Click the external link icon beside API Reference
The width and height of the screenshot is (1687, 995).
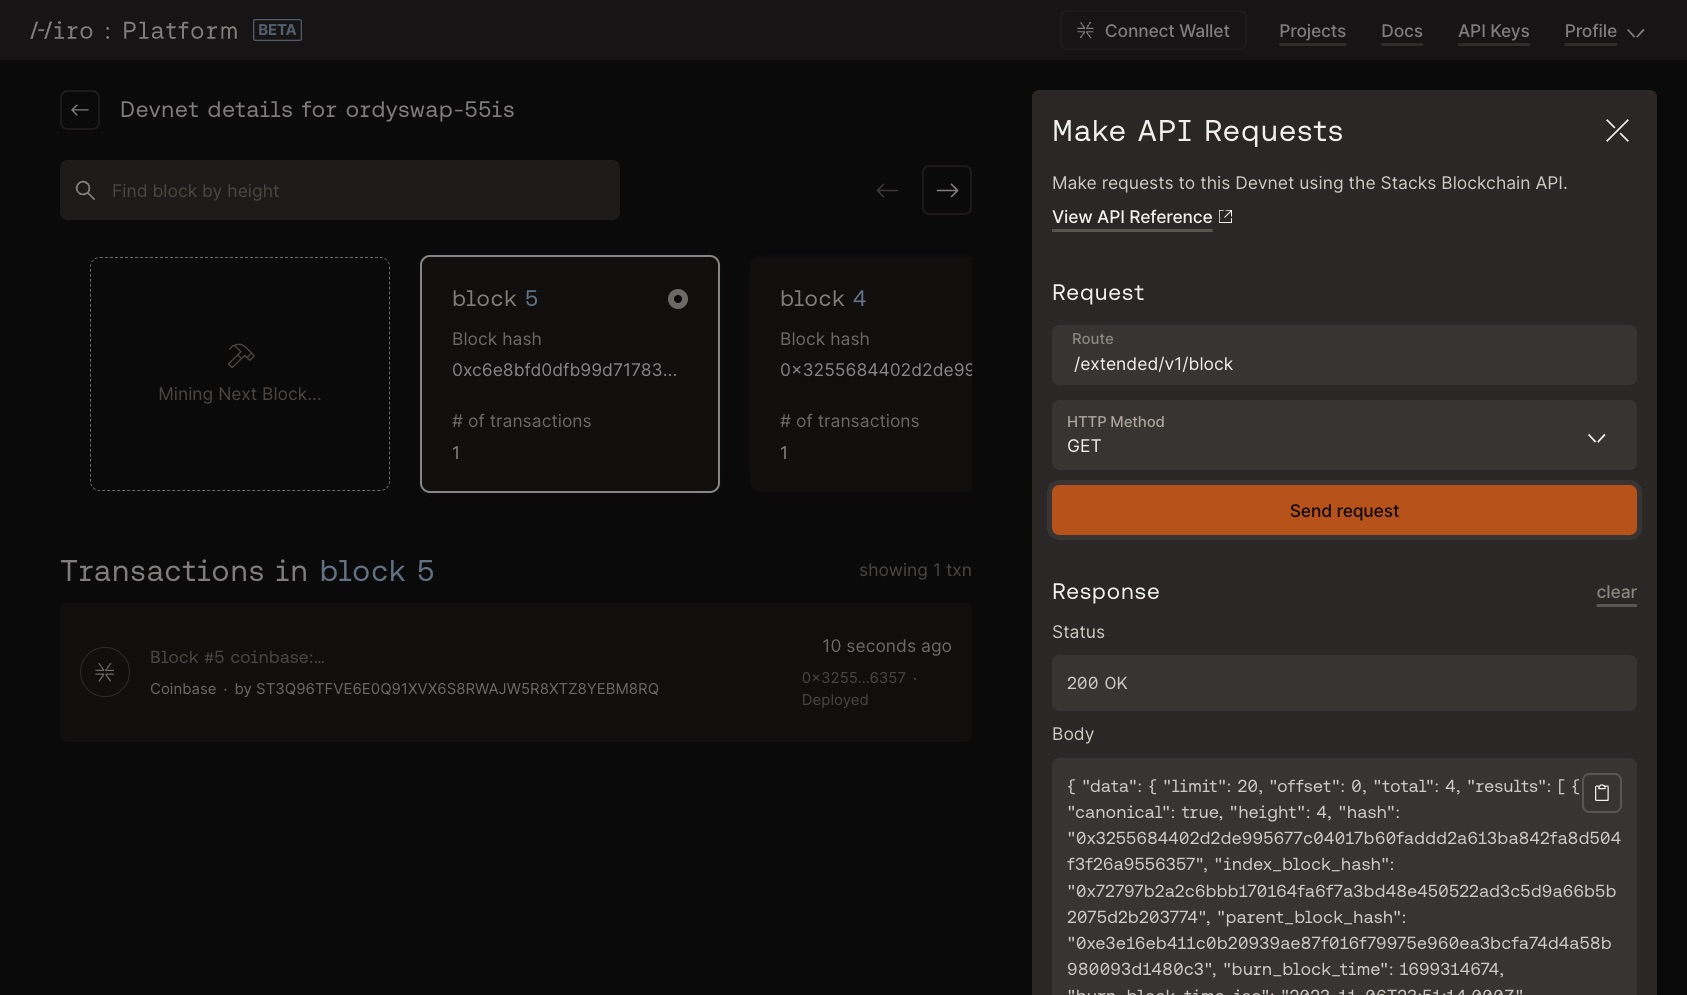coord(1225,216)
